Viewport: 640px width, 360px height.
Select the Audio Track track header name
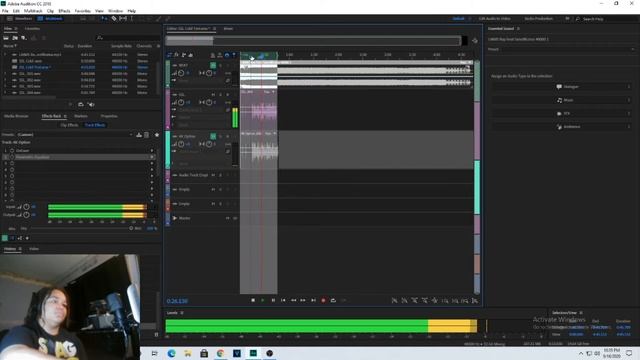tap(193, 175)
